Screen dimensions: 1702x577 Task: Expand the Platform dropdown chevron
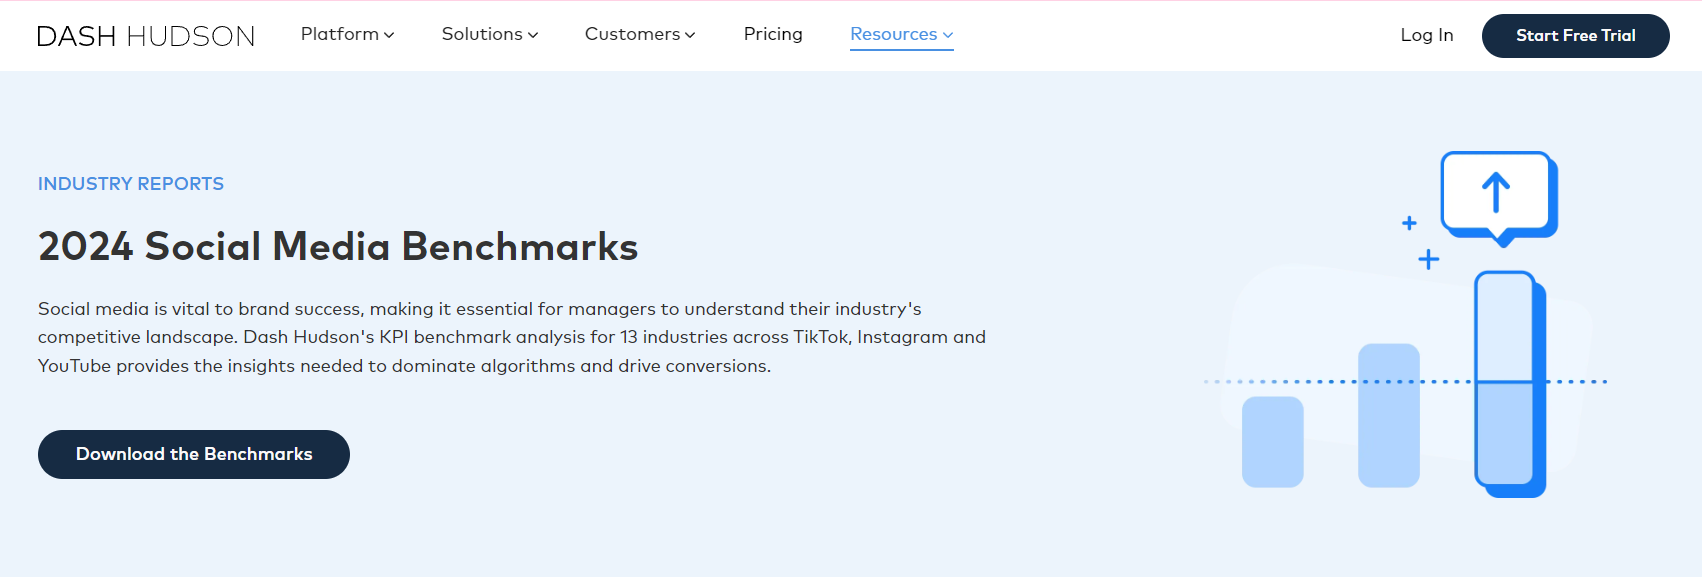(x=389, y=35)
